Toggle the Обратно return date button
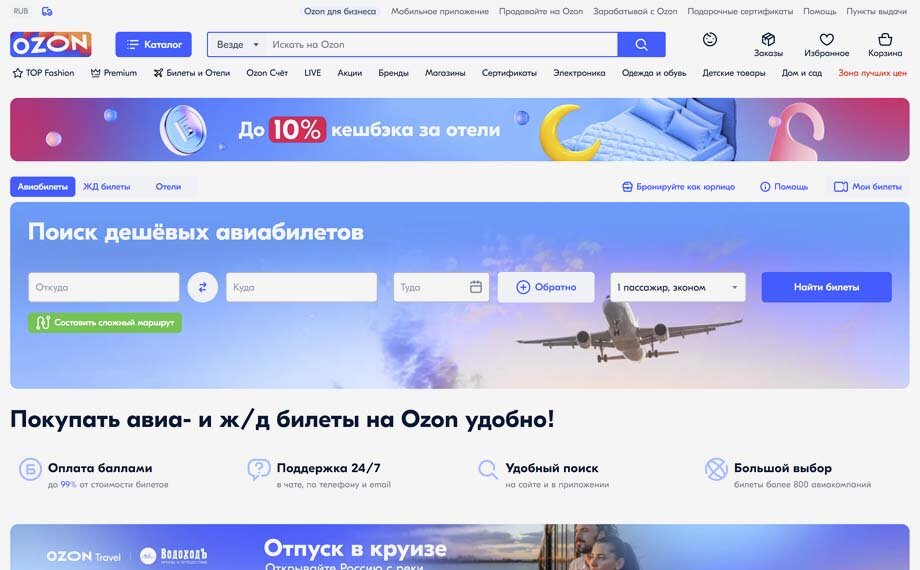The image size is (920, 570). point(546,287)
